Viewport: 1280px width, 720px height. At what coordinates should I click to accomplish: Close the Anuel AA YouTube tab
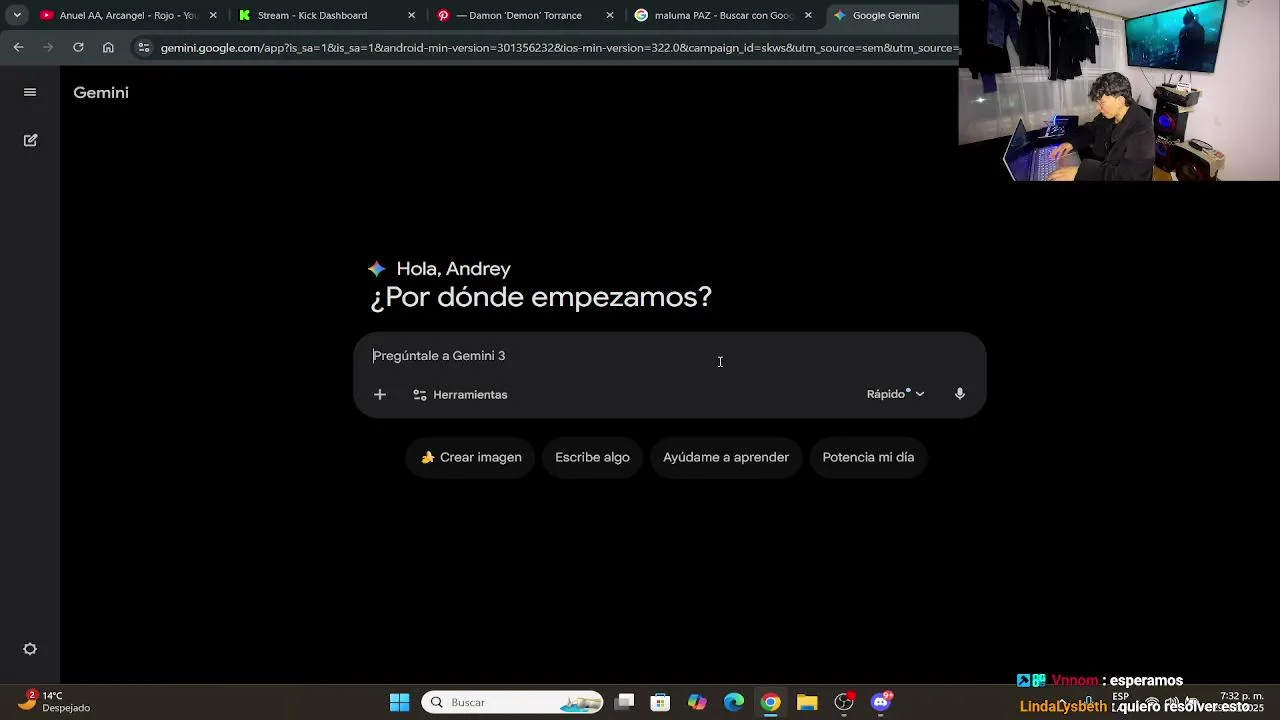[213, 15]
